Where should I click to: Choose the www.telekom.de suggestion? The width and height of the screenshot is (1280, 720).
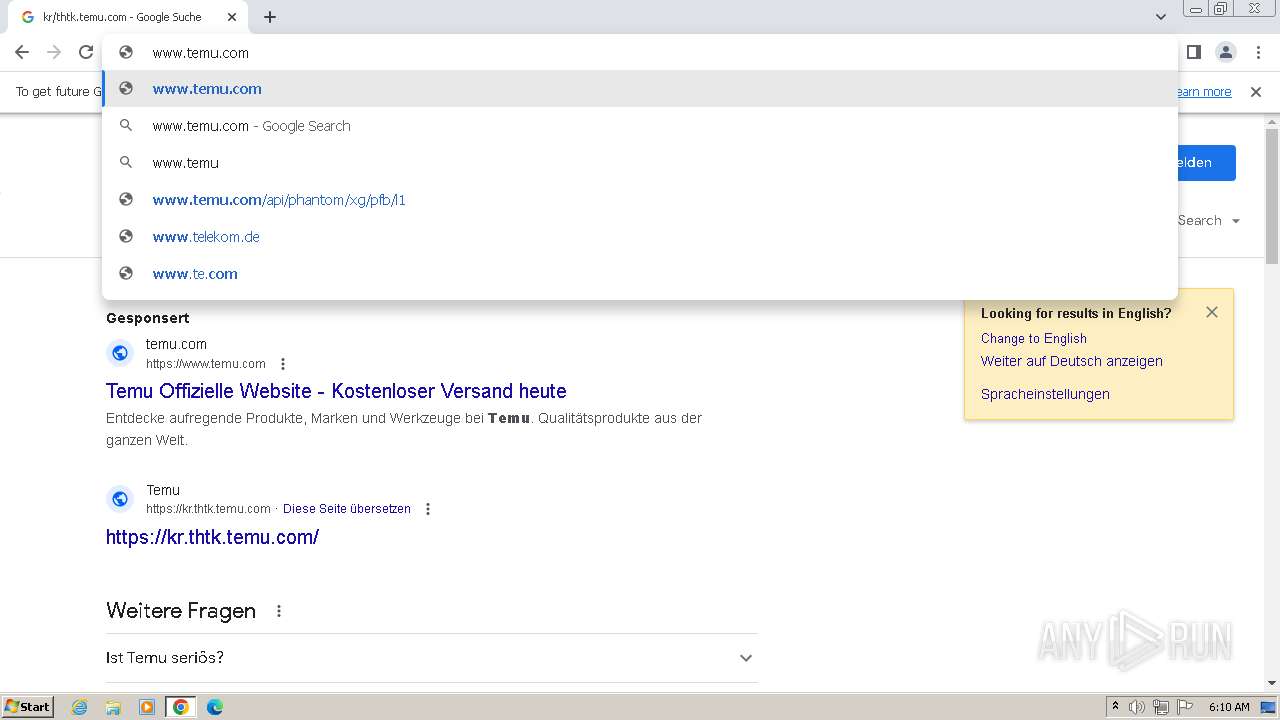[640, 237]
